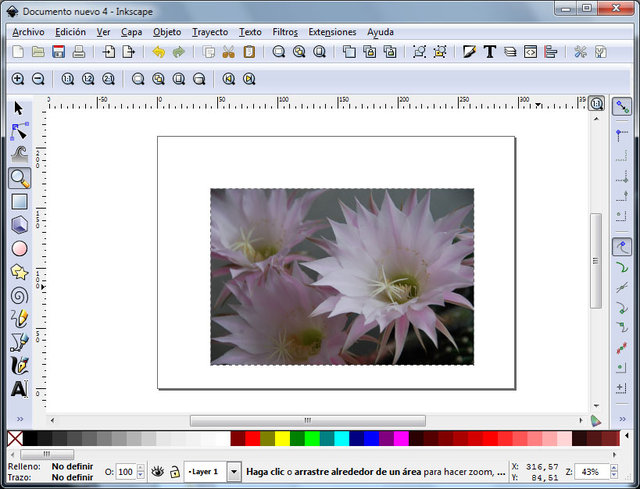Open the Filtros menu
The image size is (640, 489).
click(x=284, y=32)
